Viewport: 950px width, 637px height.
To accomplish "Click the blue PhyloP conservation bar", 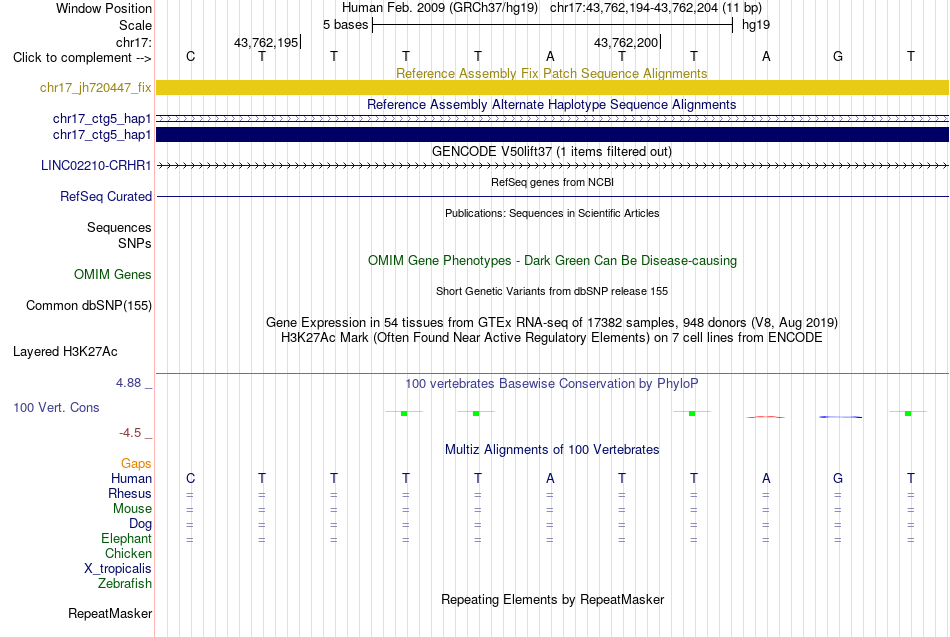I will (841, 417).
